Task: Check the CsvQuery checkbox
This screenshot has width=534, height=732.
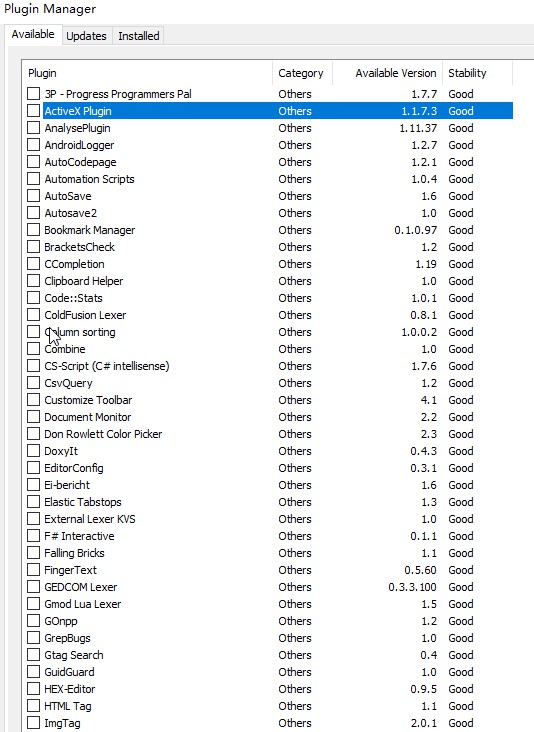Action: coord(33,383)
